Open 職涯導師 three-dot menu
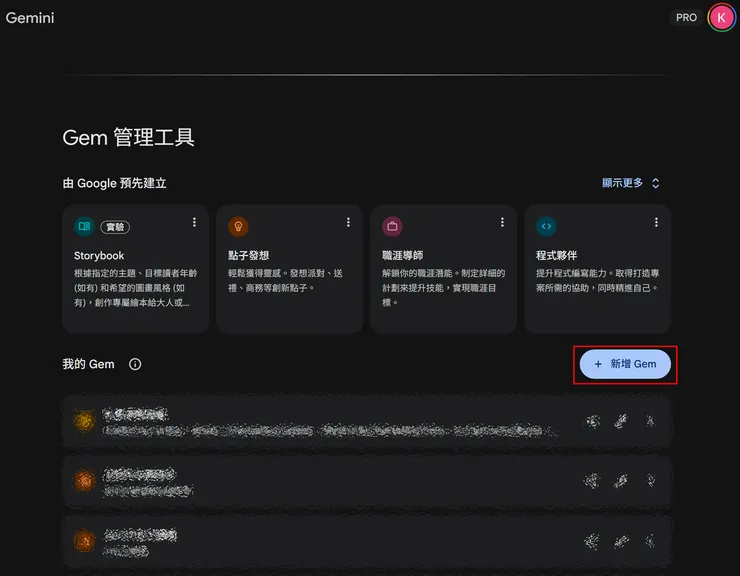 pos(502,222)
